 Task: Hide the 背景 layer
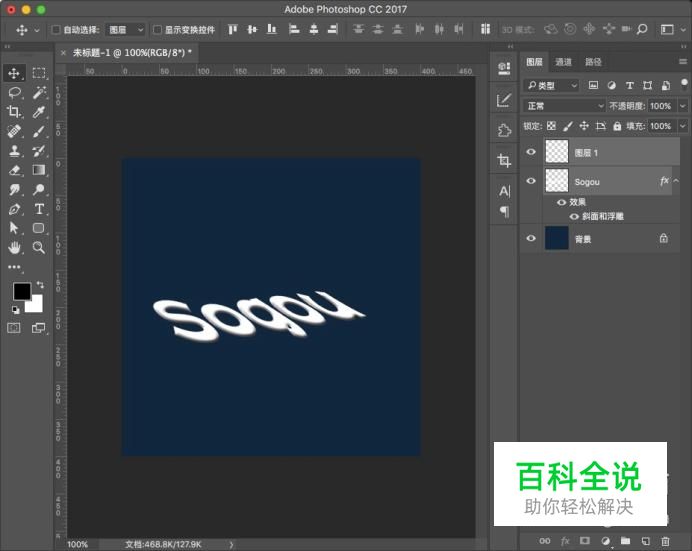click(531, 238)
